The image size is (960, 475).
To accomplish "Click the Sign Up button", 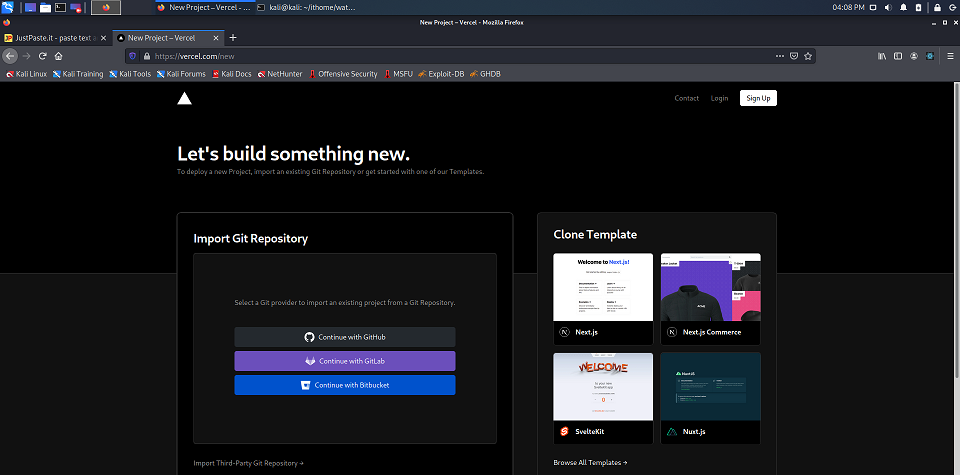I will tap(758, 98).
